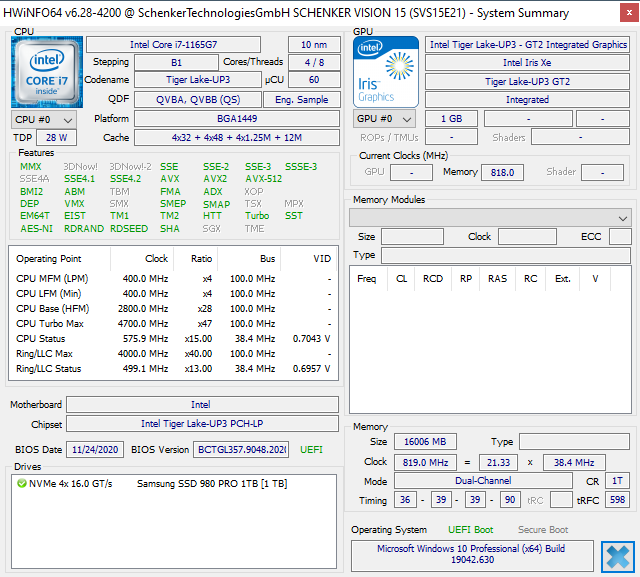Screen dimensions: 640x577
Task: Click the Intel Tiger Lake-UP3 PCH-LP chipset field
Action: click(203, 424)
